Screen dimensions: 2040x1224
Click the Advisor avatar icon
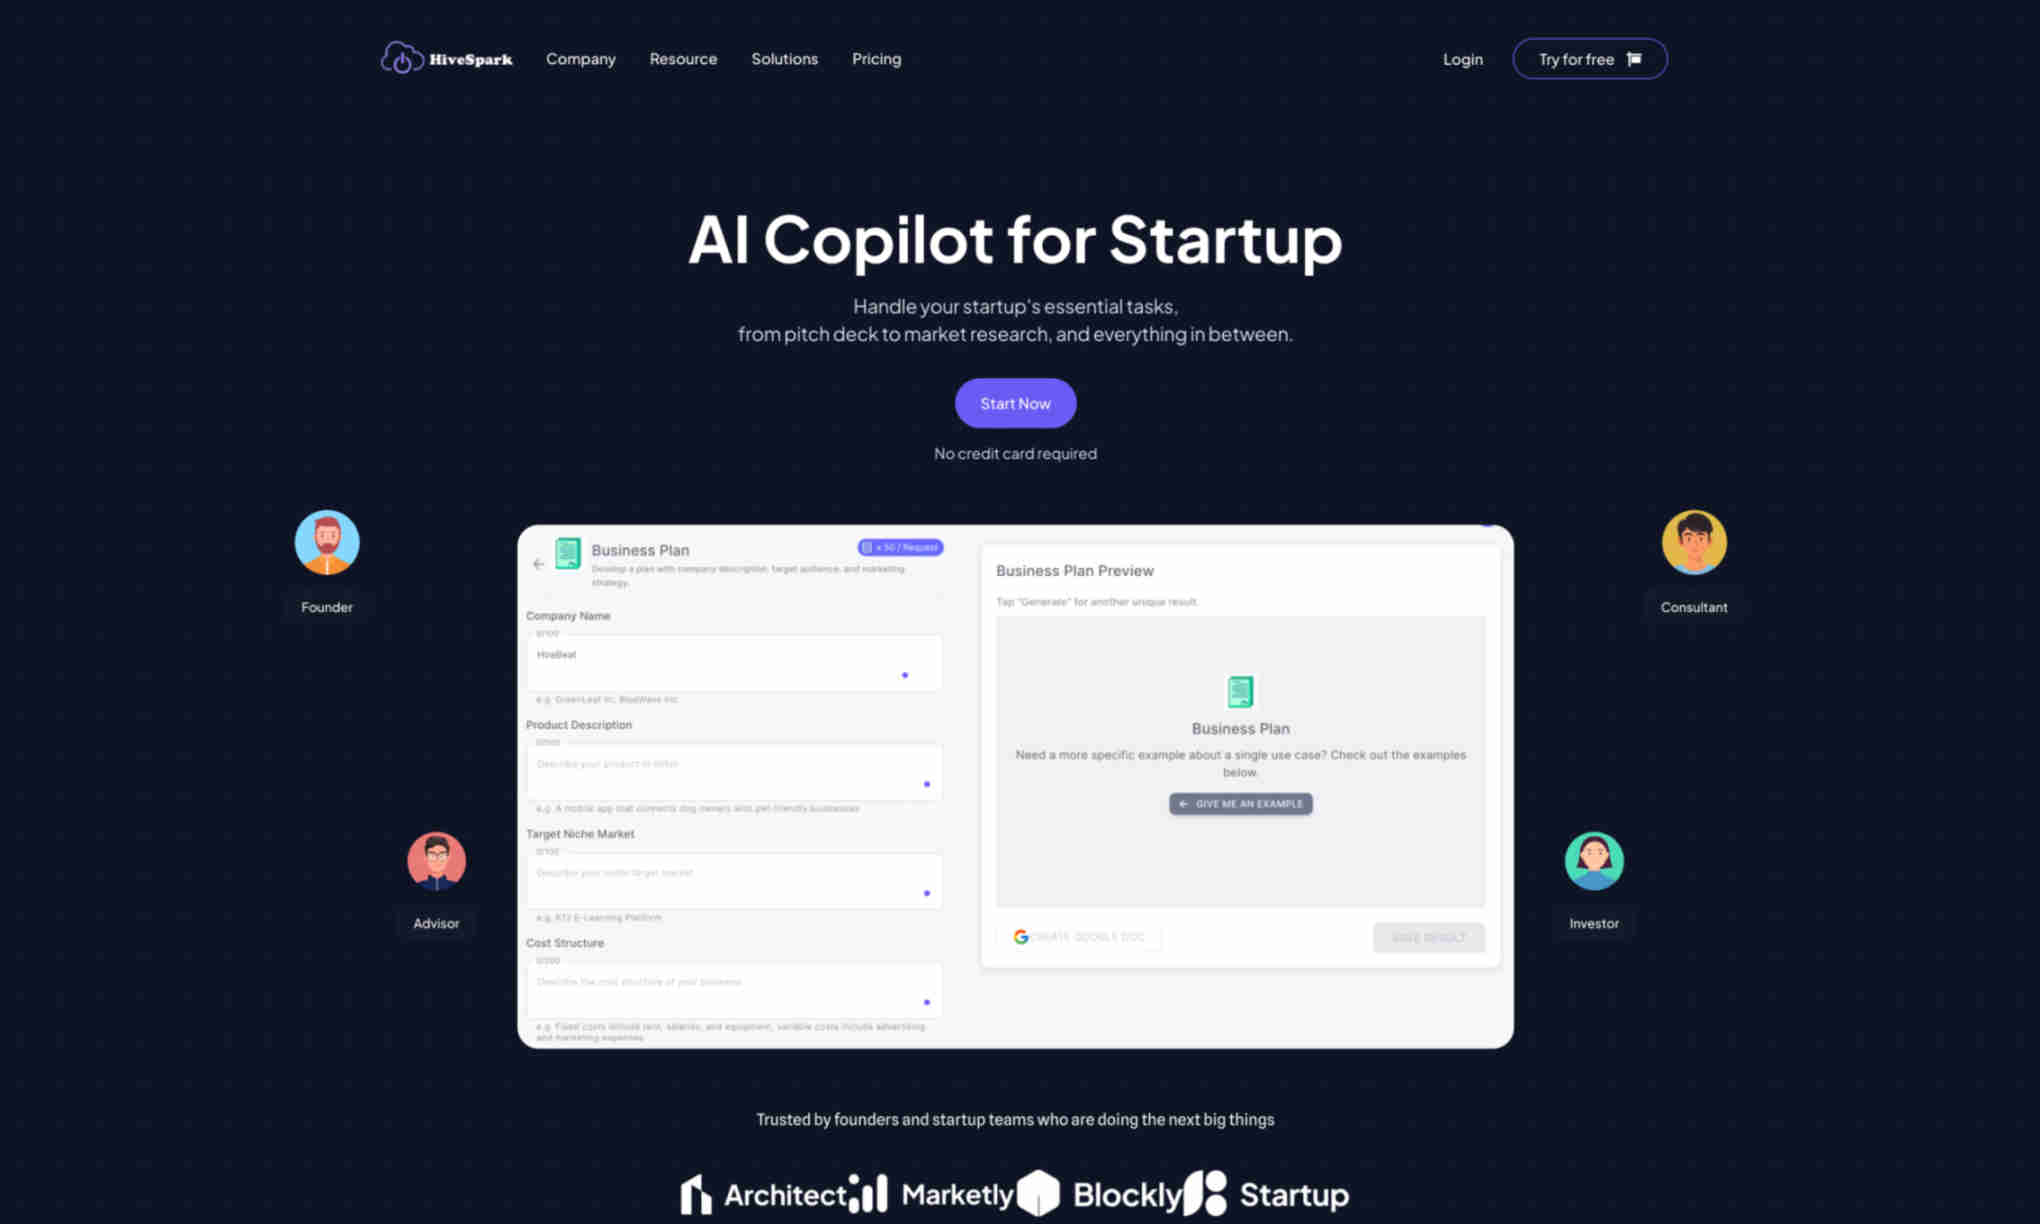pos(436,860)
